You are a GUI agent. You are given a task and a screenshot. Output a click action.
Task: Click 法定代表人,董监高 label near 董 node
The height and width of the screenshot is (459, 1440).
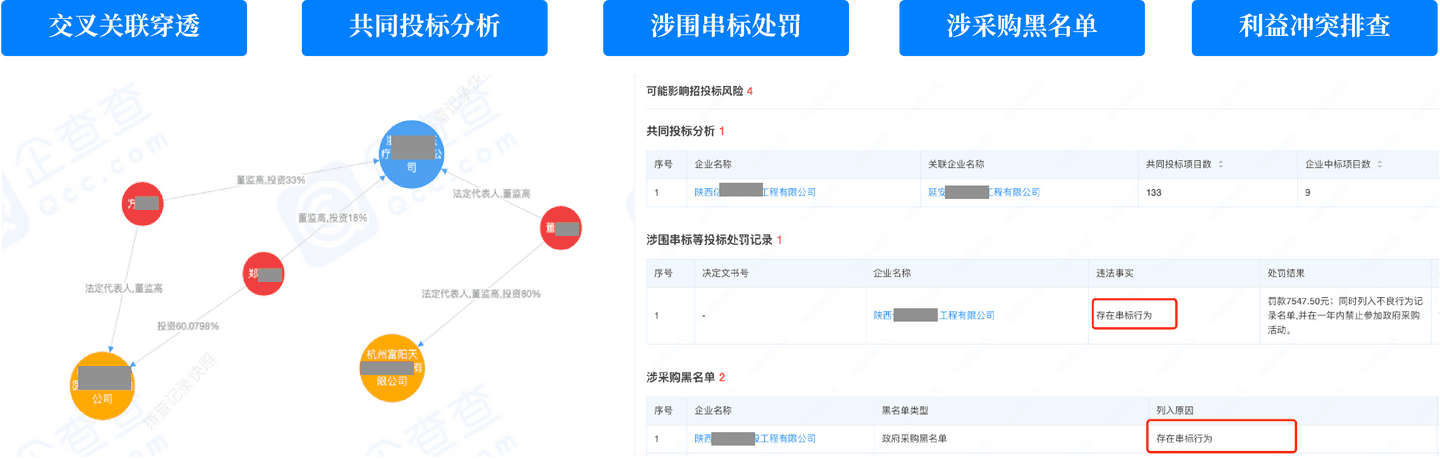pyautogui.click(x=491, y=193)
